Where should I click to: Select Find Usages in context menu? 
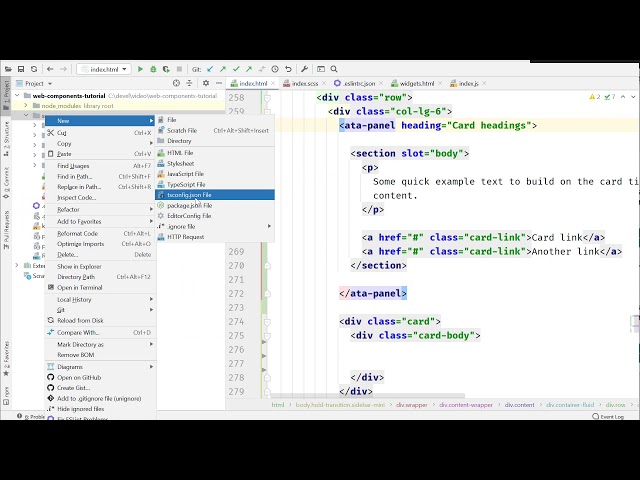[100, 166]
